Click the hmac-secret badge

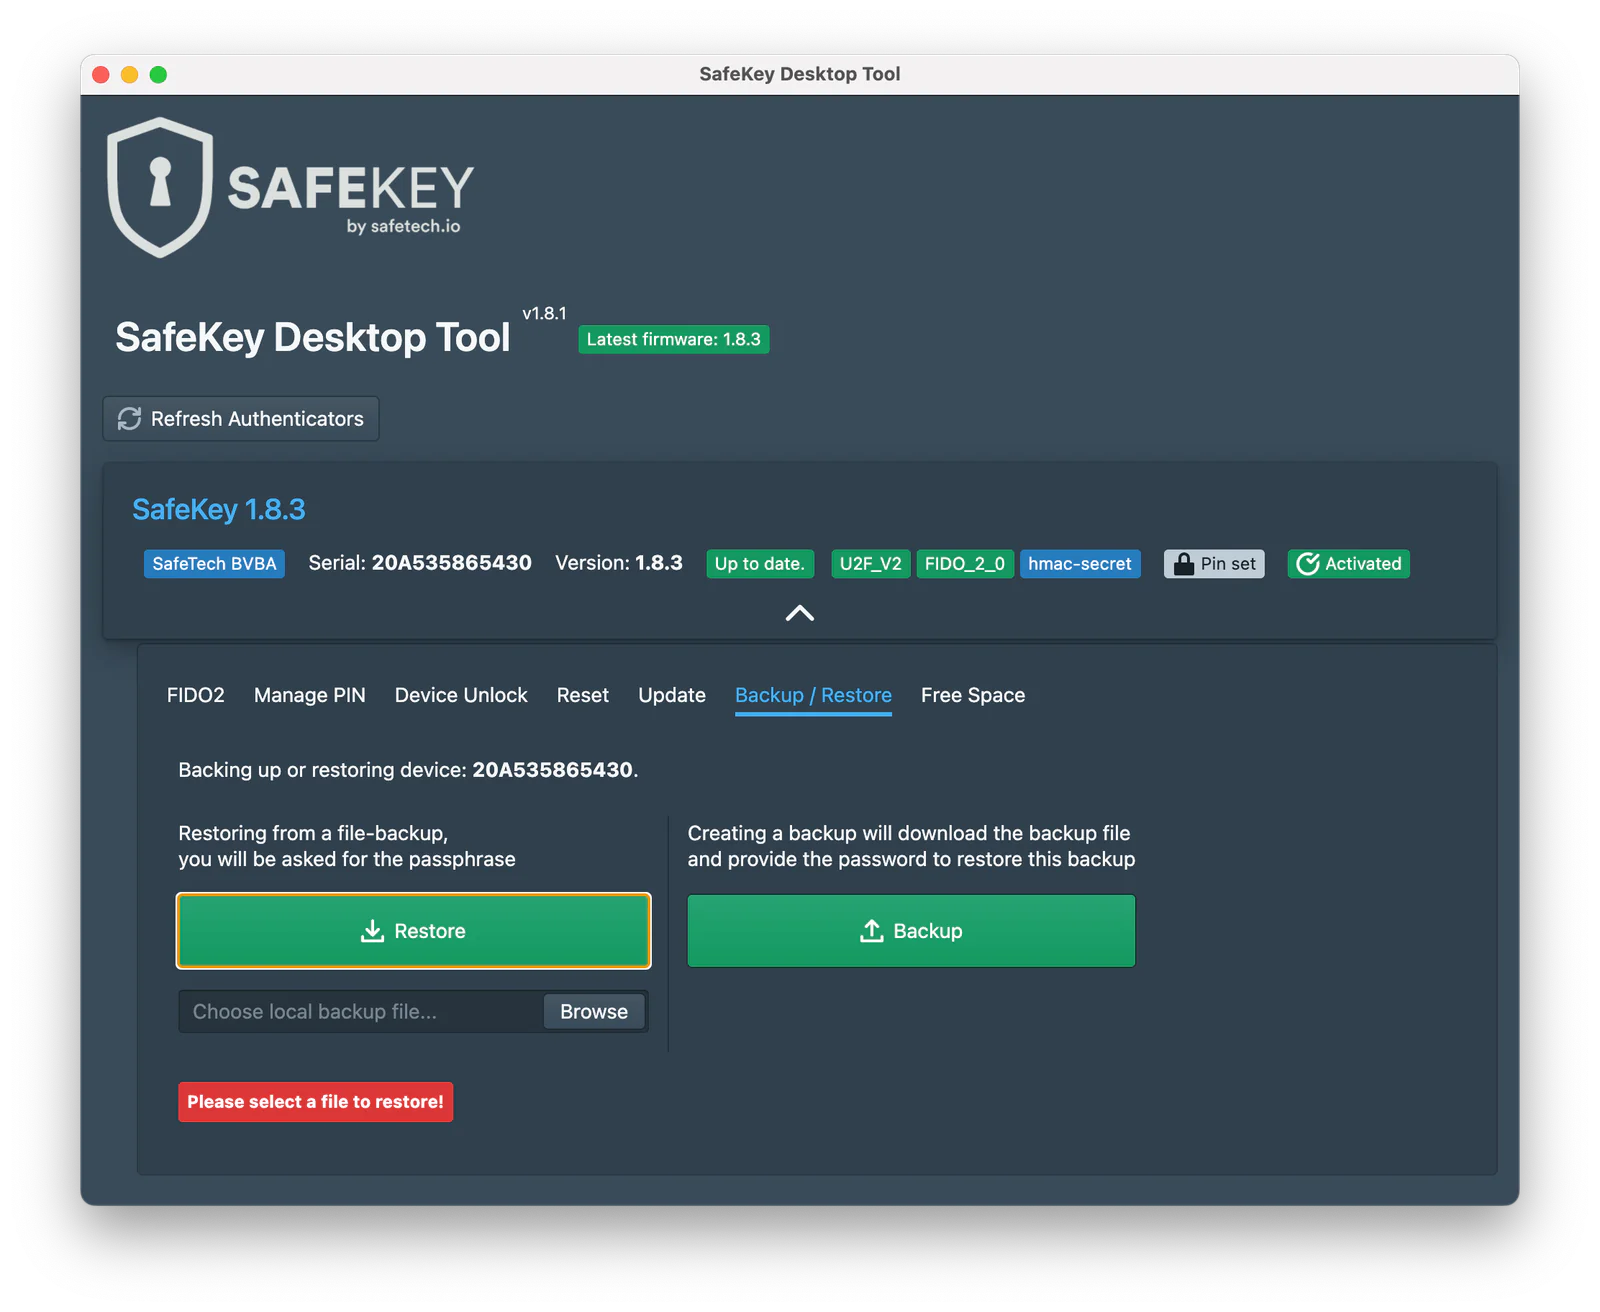[x=1080, y=564]
